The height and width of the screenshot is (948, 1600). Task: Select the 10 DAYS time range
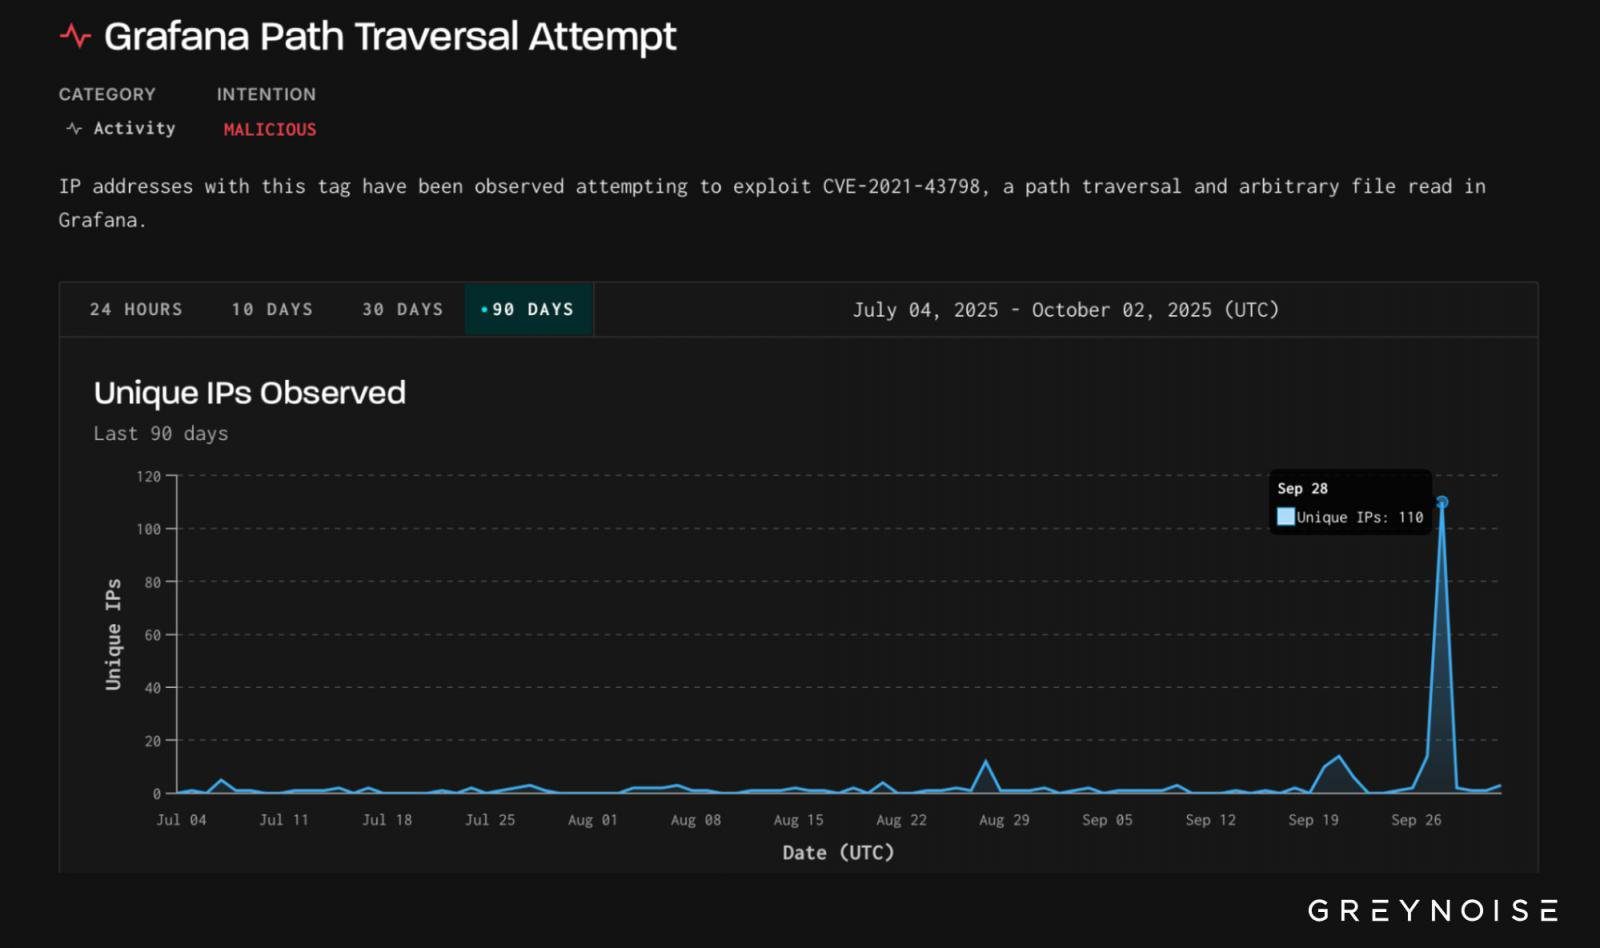click(272, 310)
